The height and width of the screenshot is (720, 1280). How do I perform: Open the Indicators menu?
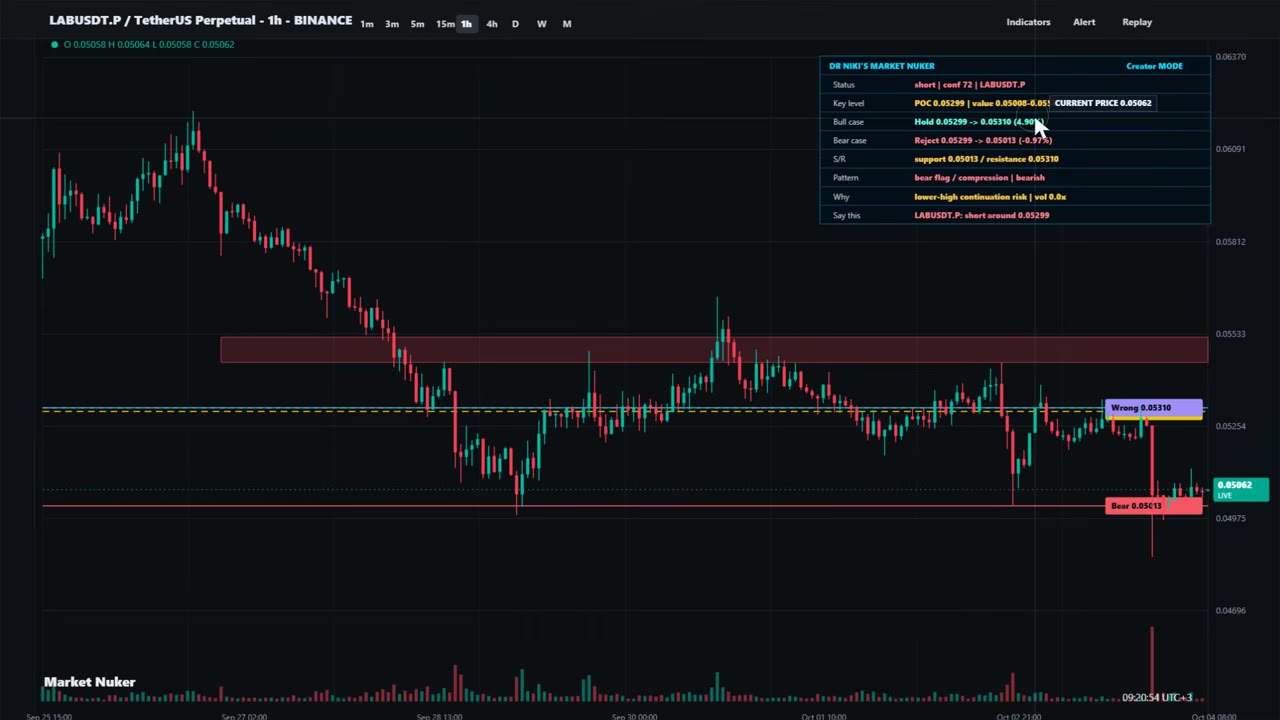1028,22
